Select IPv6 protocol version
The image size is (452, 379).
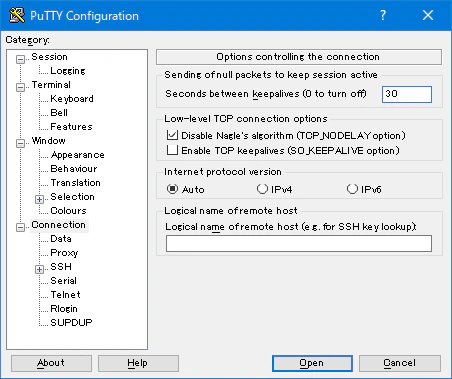point(352,189)
